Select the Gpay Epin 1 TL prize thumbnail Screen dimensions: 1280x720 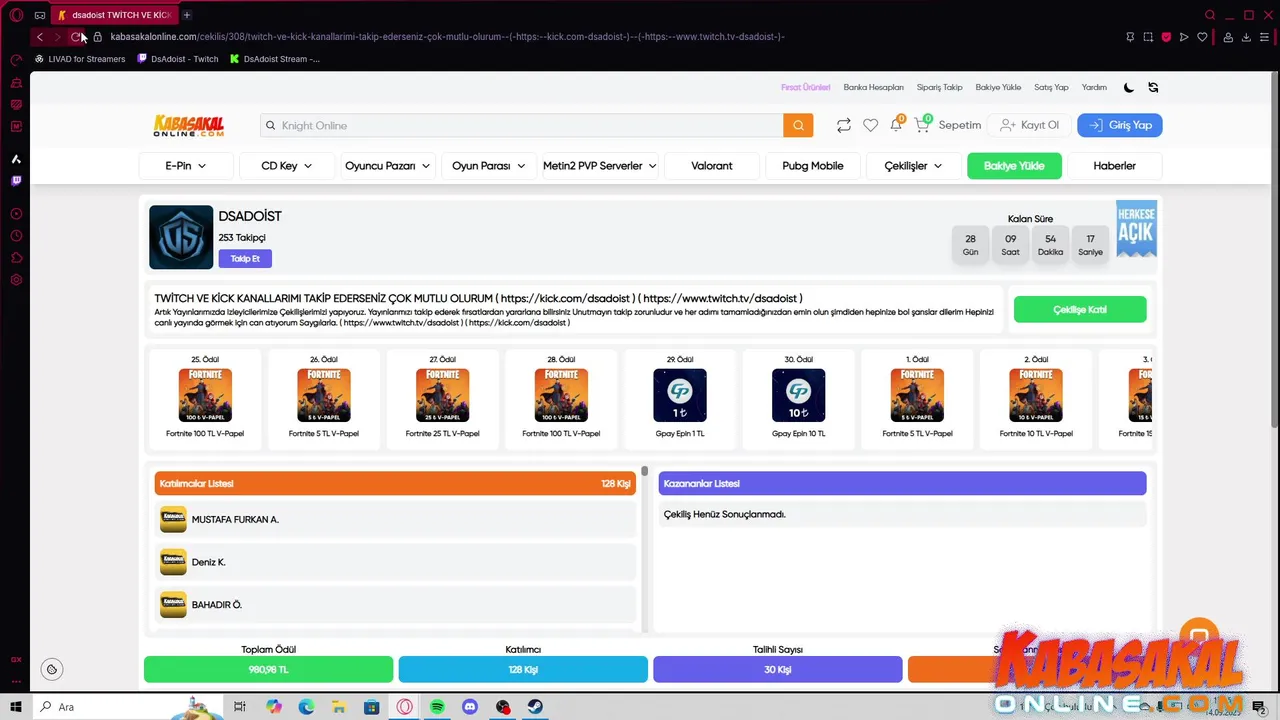click(680, 395)
